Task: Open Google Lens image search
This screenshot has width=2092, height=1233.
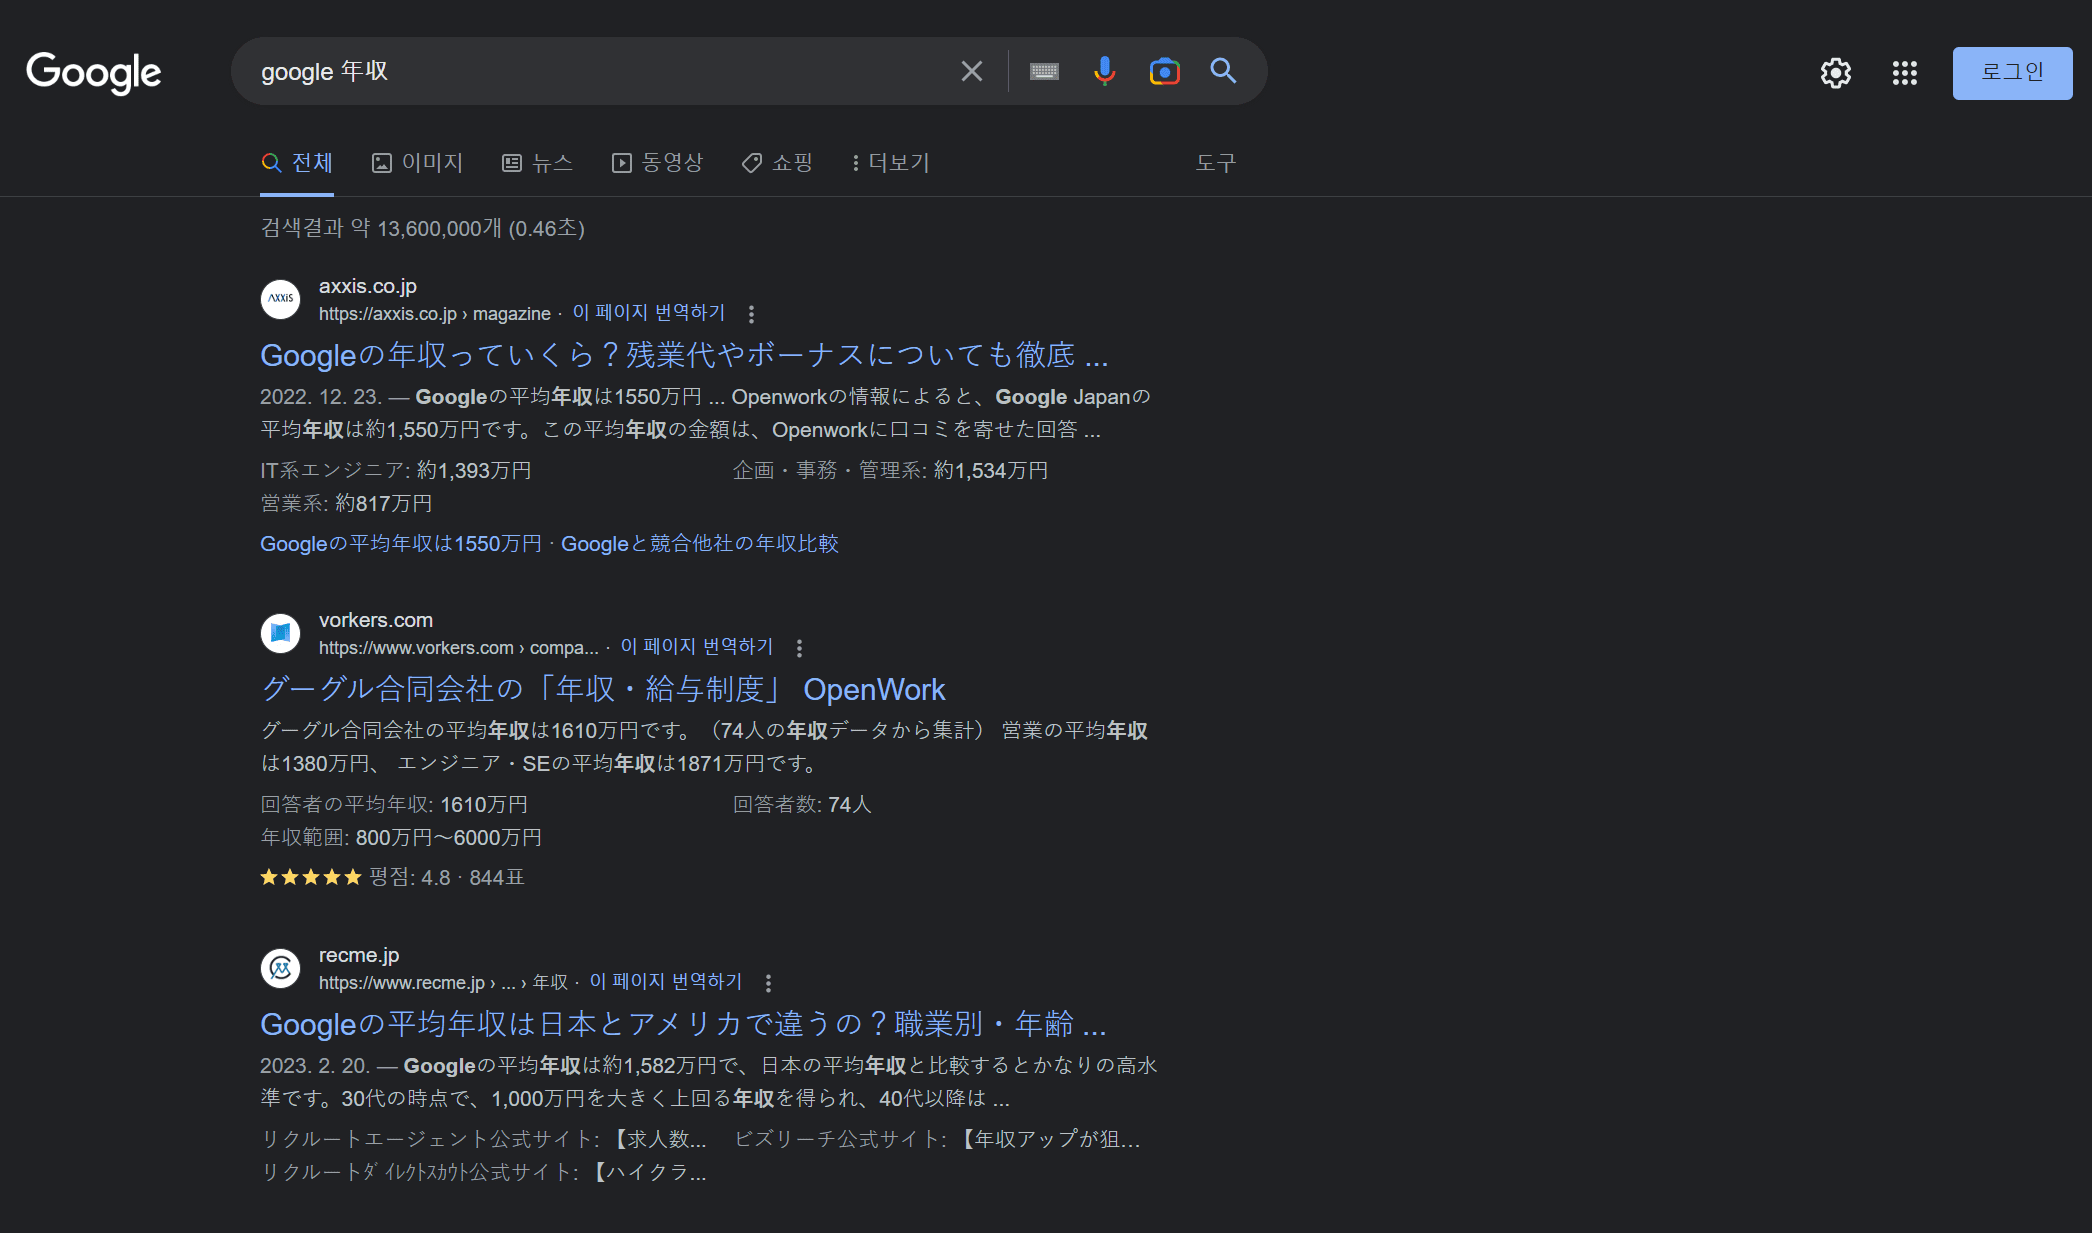Action: pyautogui.click(x=1164, y=71)
